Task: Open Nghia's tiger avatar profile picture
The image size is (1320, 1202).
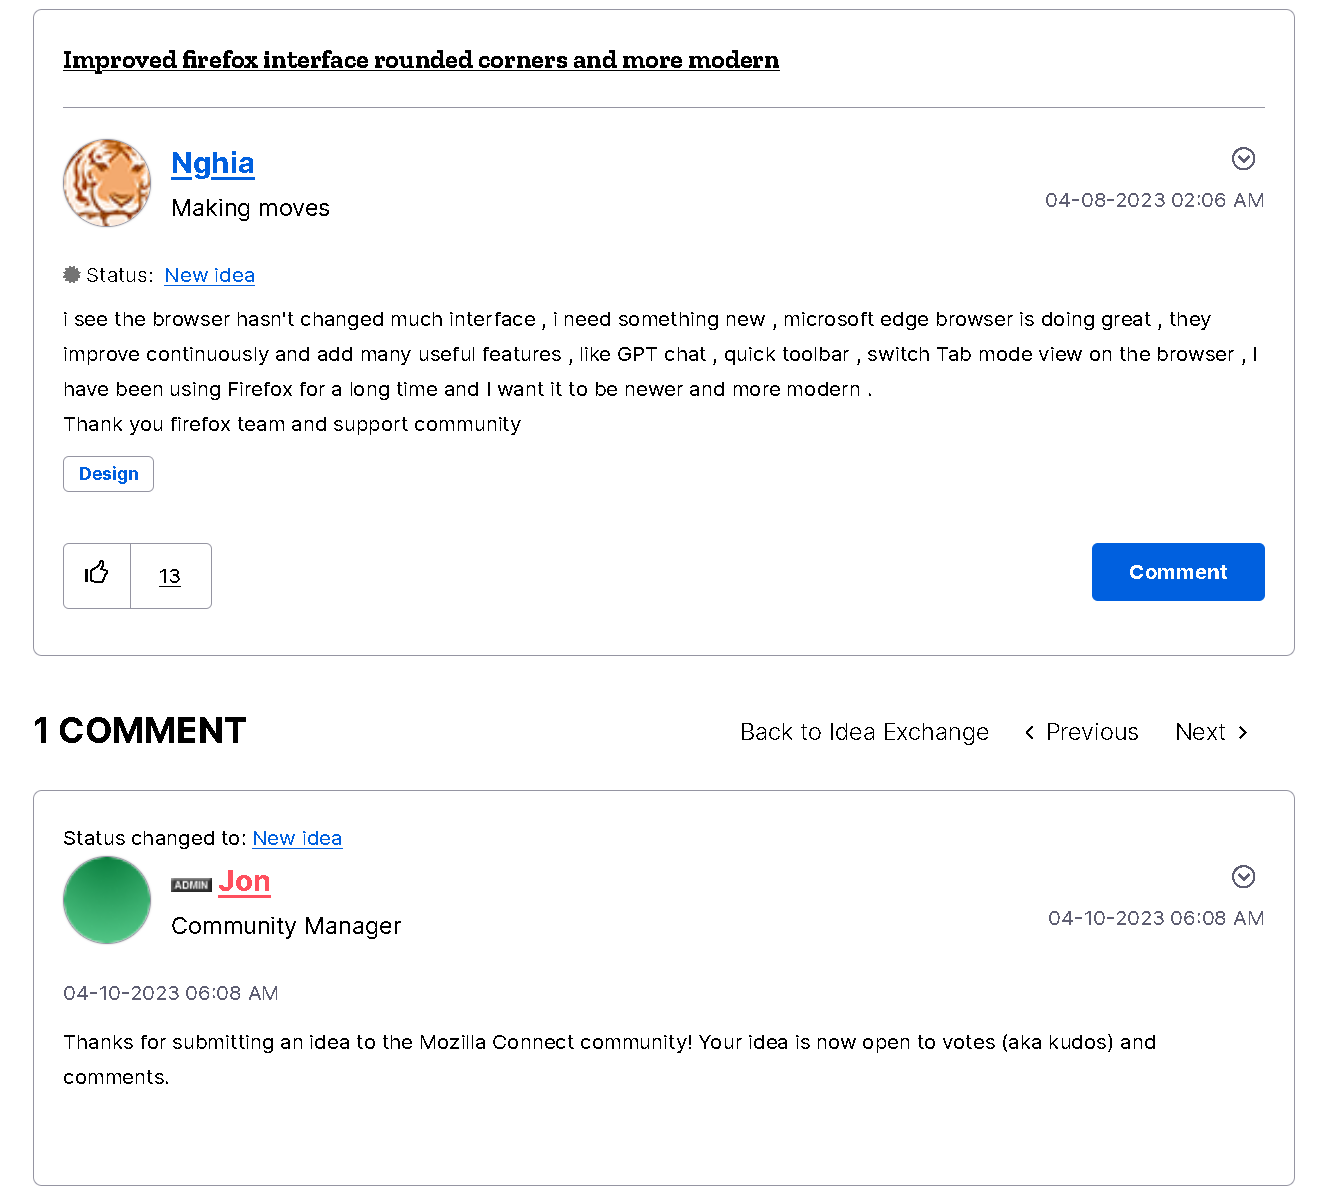Action: [x=107, y=183]
